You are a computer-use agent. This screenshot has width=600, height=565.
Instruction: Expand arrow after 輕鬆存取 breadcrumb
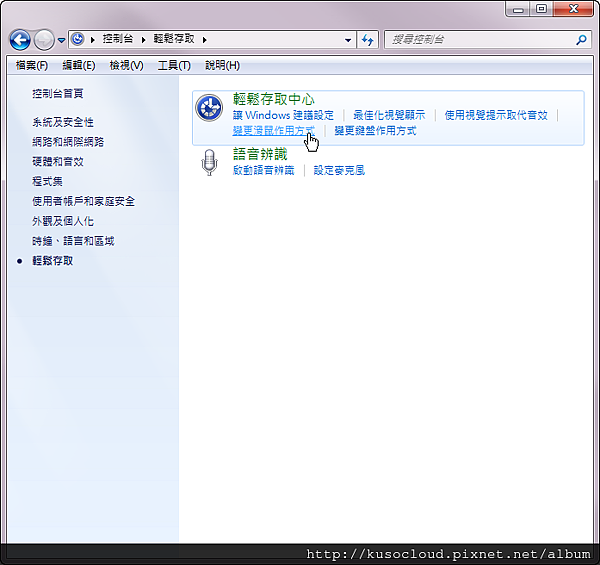coord(205,39)
